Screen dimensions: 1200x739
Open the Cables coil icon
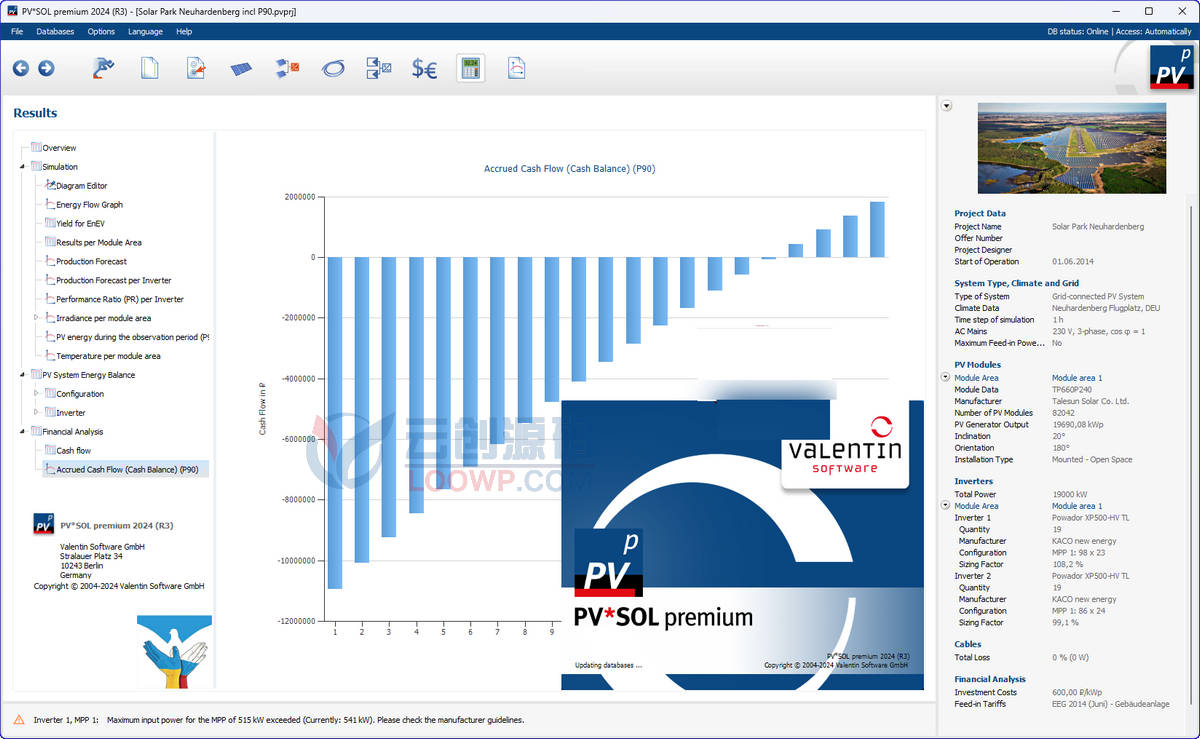click(x=333, y=68)
